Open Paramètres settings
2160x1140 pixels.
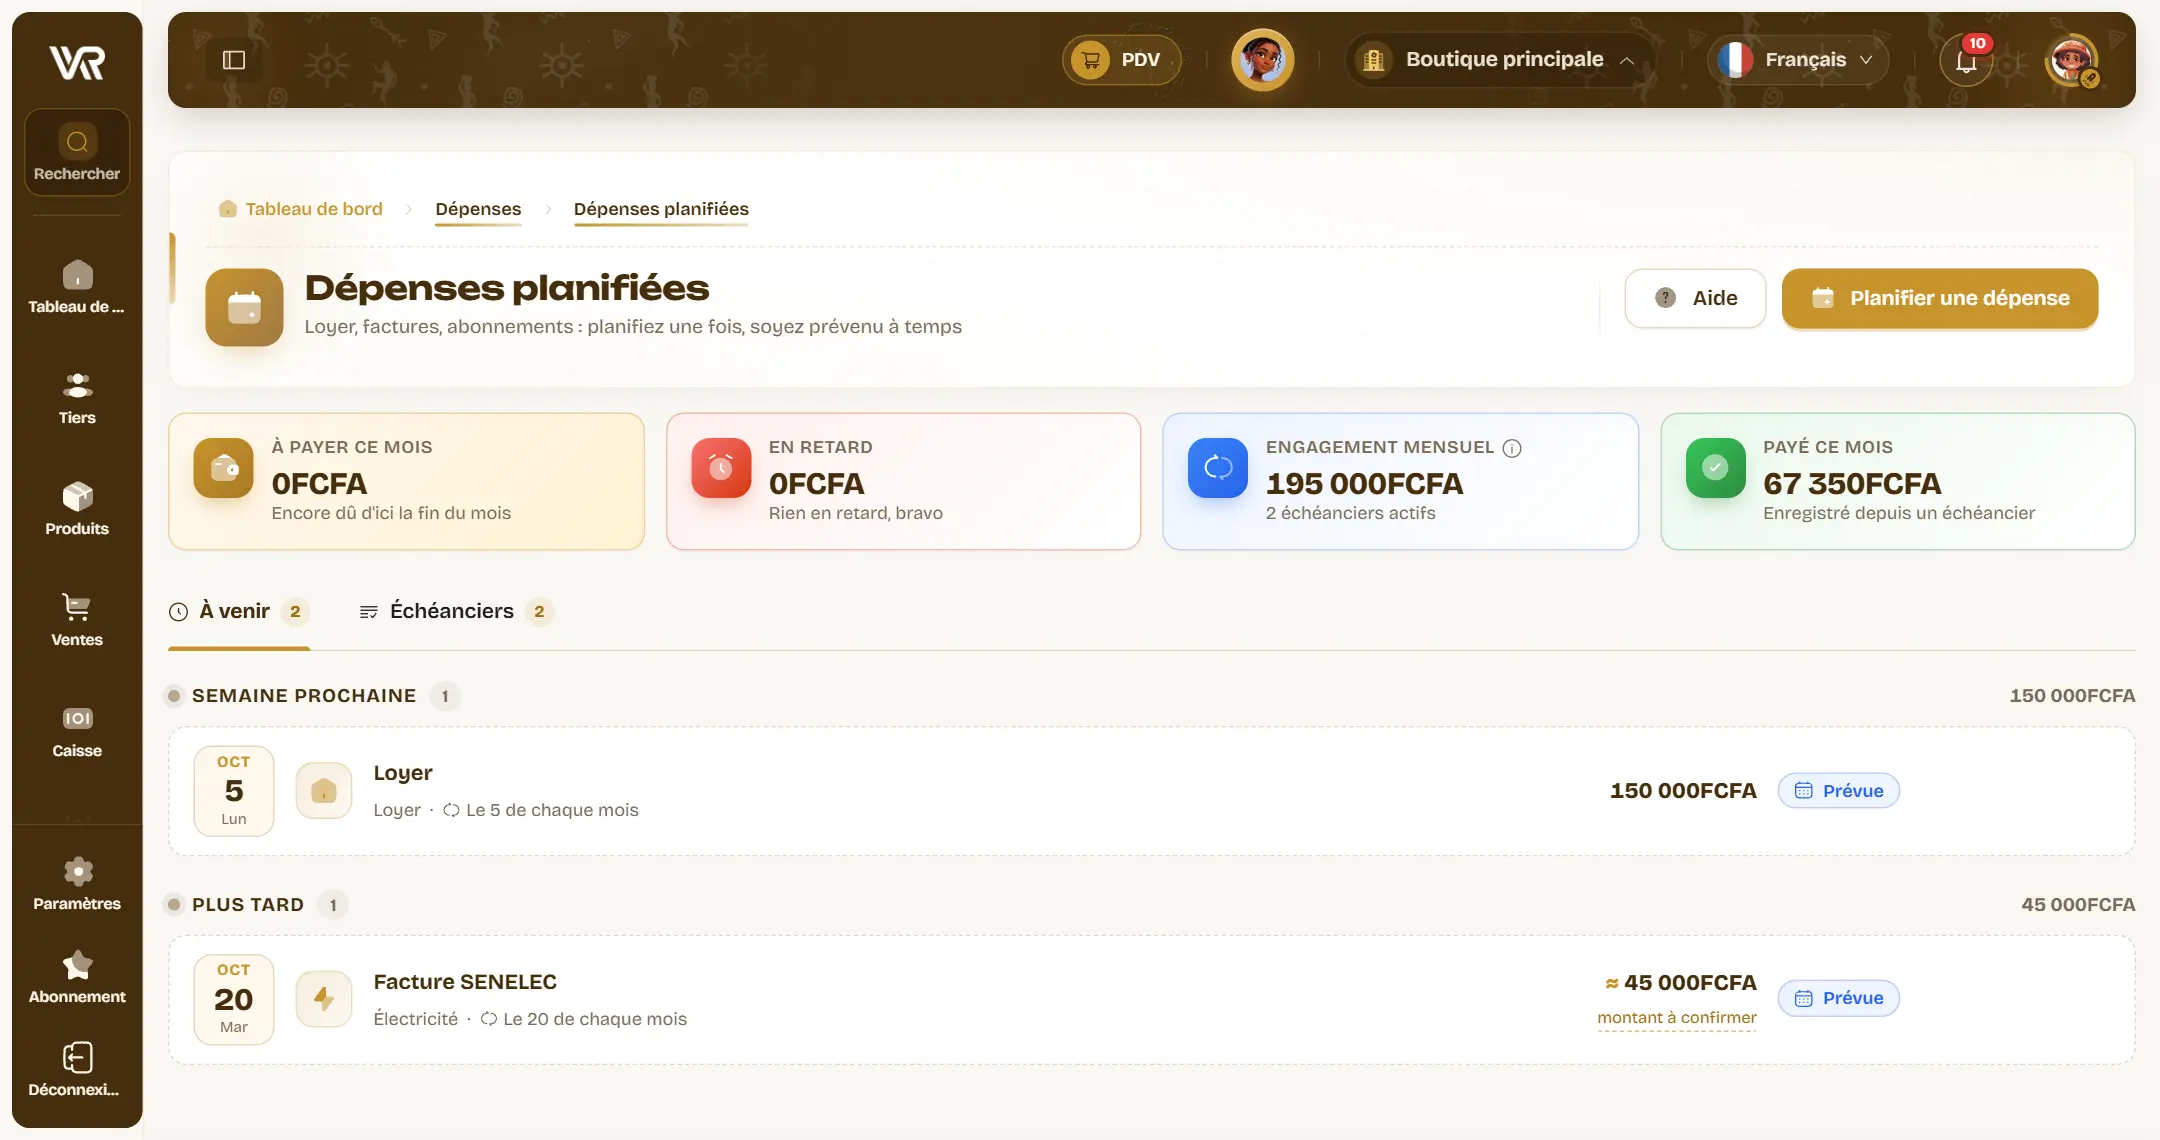point(77,884)
